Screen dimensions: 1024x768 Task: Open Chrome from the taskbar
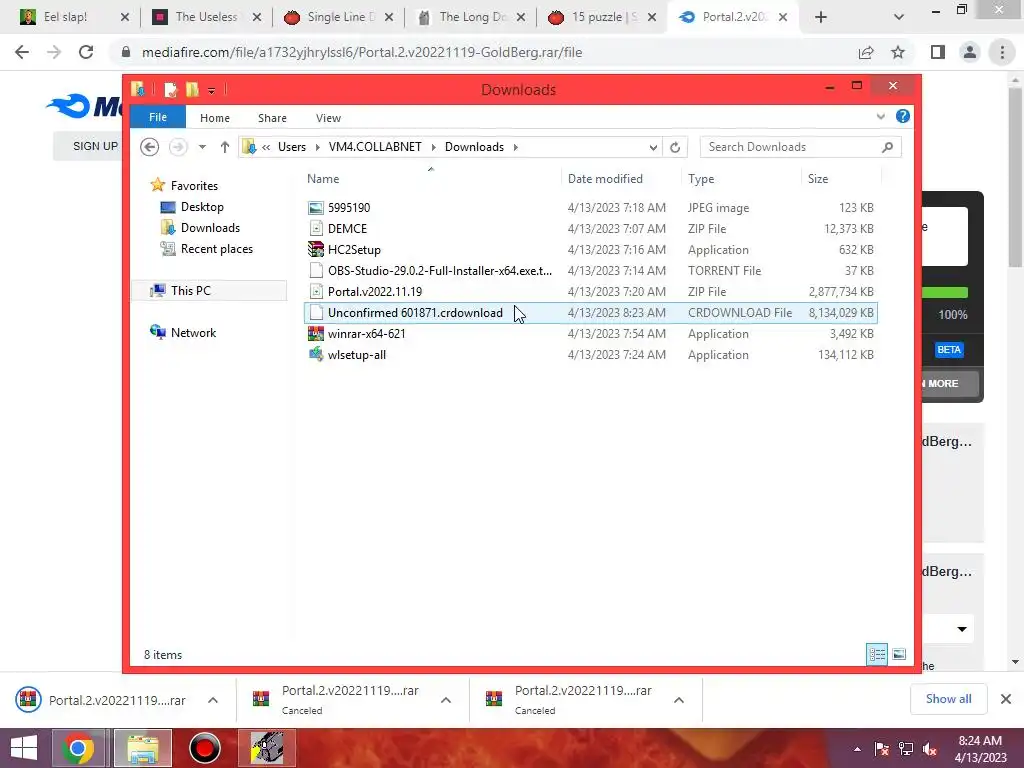pos(78,748)
